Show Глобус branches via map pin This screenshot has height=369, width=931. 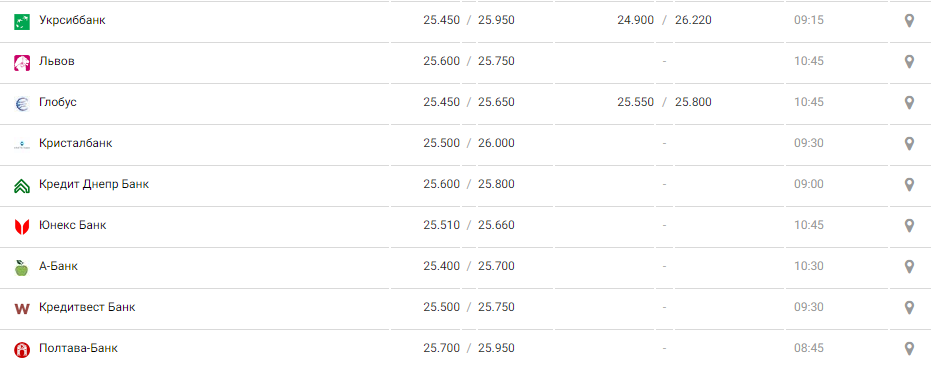908,103
